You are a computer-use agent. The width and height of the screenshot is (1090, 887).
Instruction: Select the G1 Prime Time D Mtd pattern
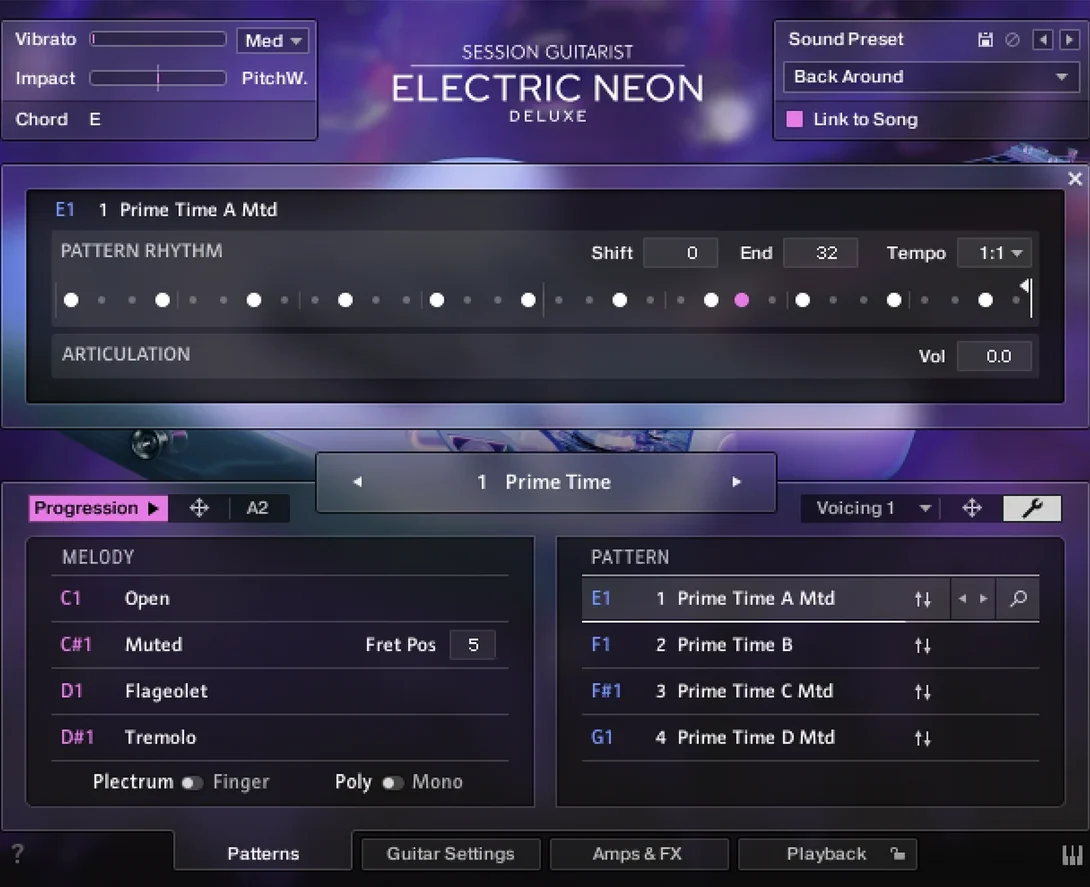click(x=811, y=737)
